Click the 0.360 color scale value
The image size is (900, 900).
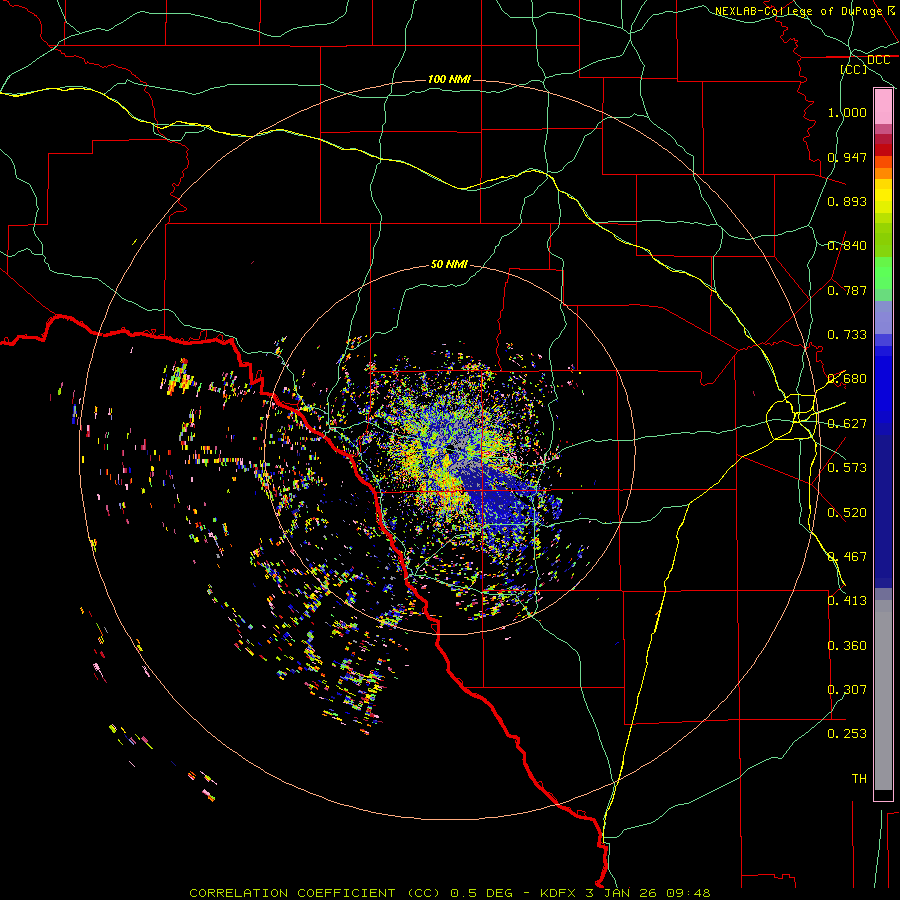click(847, 646)
